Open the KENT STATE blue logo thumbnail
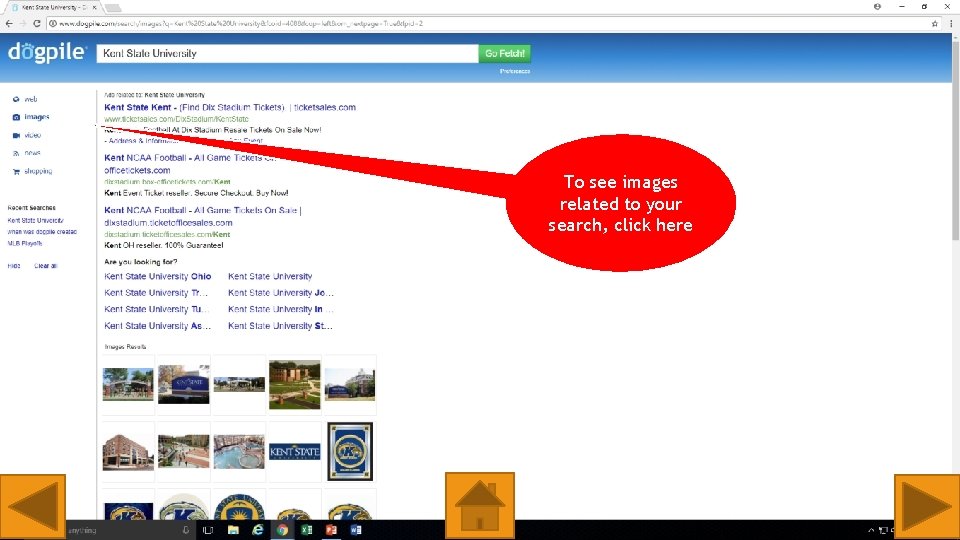The image size is (960, 540). click(x=294, y=452)
